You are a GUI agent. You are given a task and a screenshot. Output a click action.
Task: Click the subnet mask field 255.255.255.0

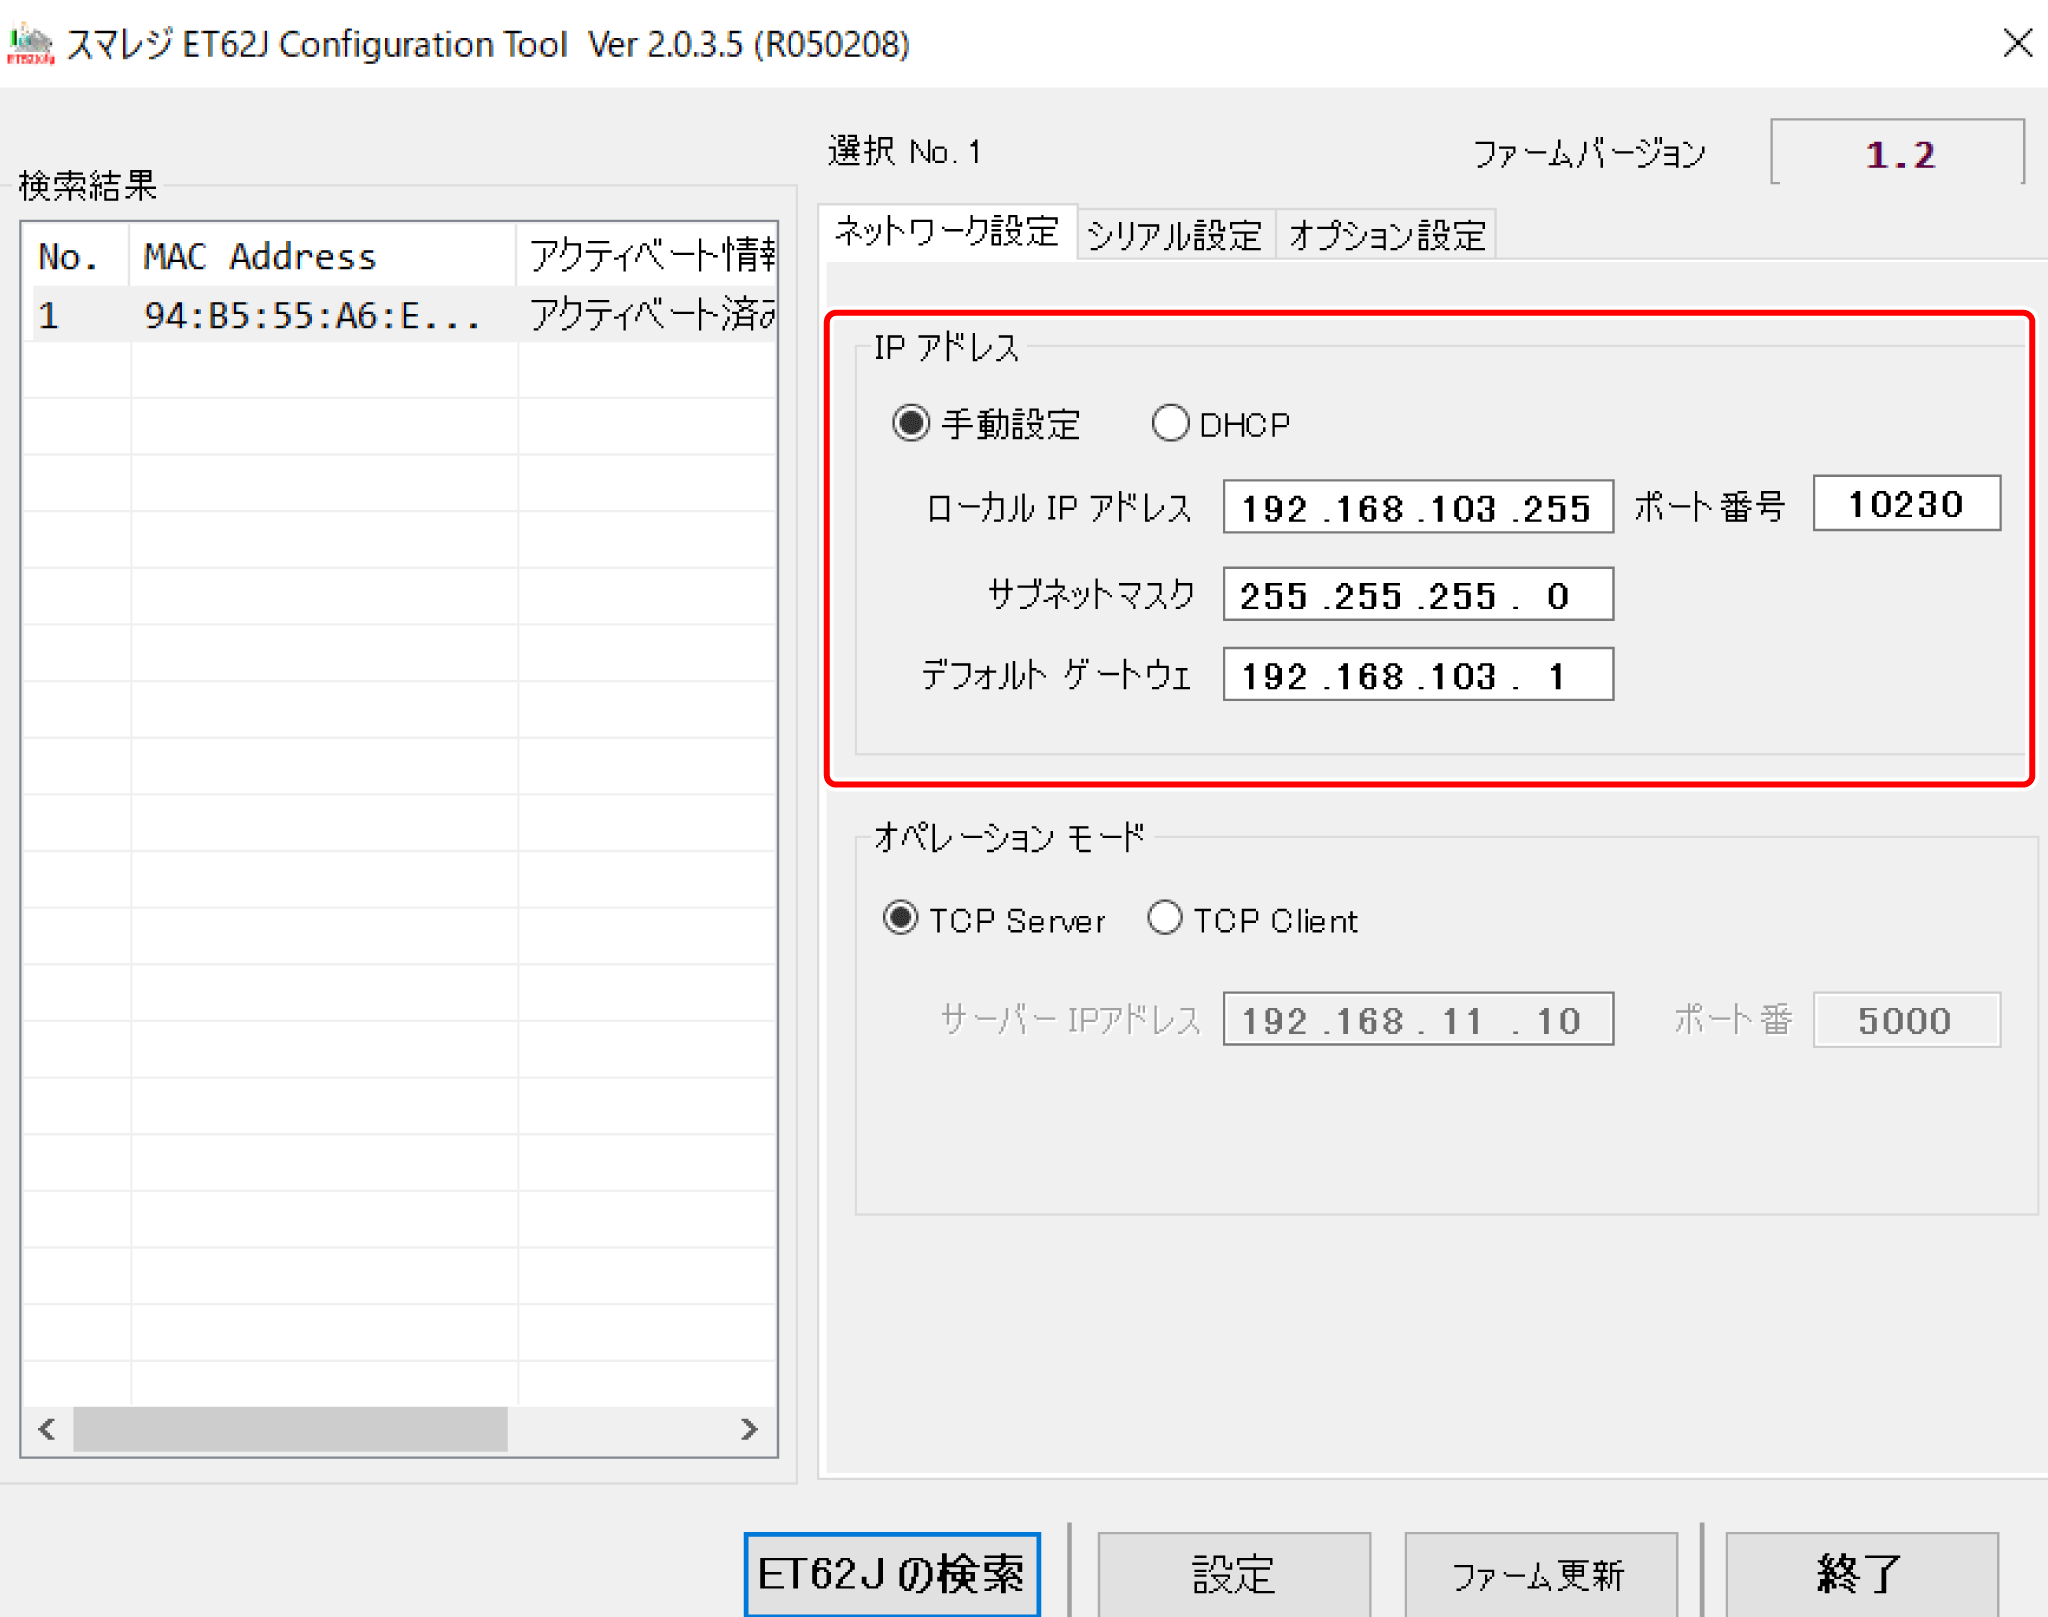click(1418, 594)
